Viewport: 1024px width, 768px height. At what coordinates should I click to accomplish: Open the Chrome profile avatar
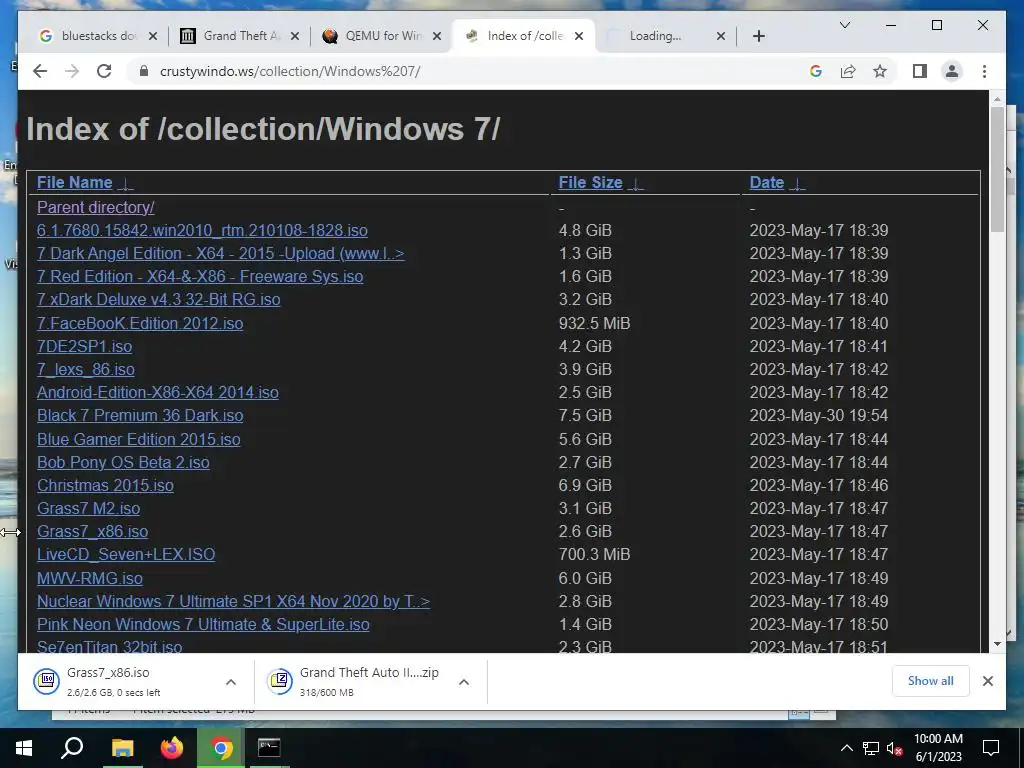(x=952, y=71)
